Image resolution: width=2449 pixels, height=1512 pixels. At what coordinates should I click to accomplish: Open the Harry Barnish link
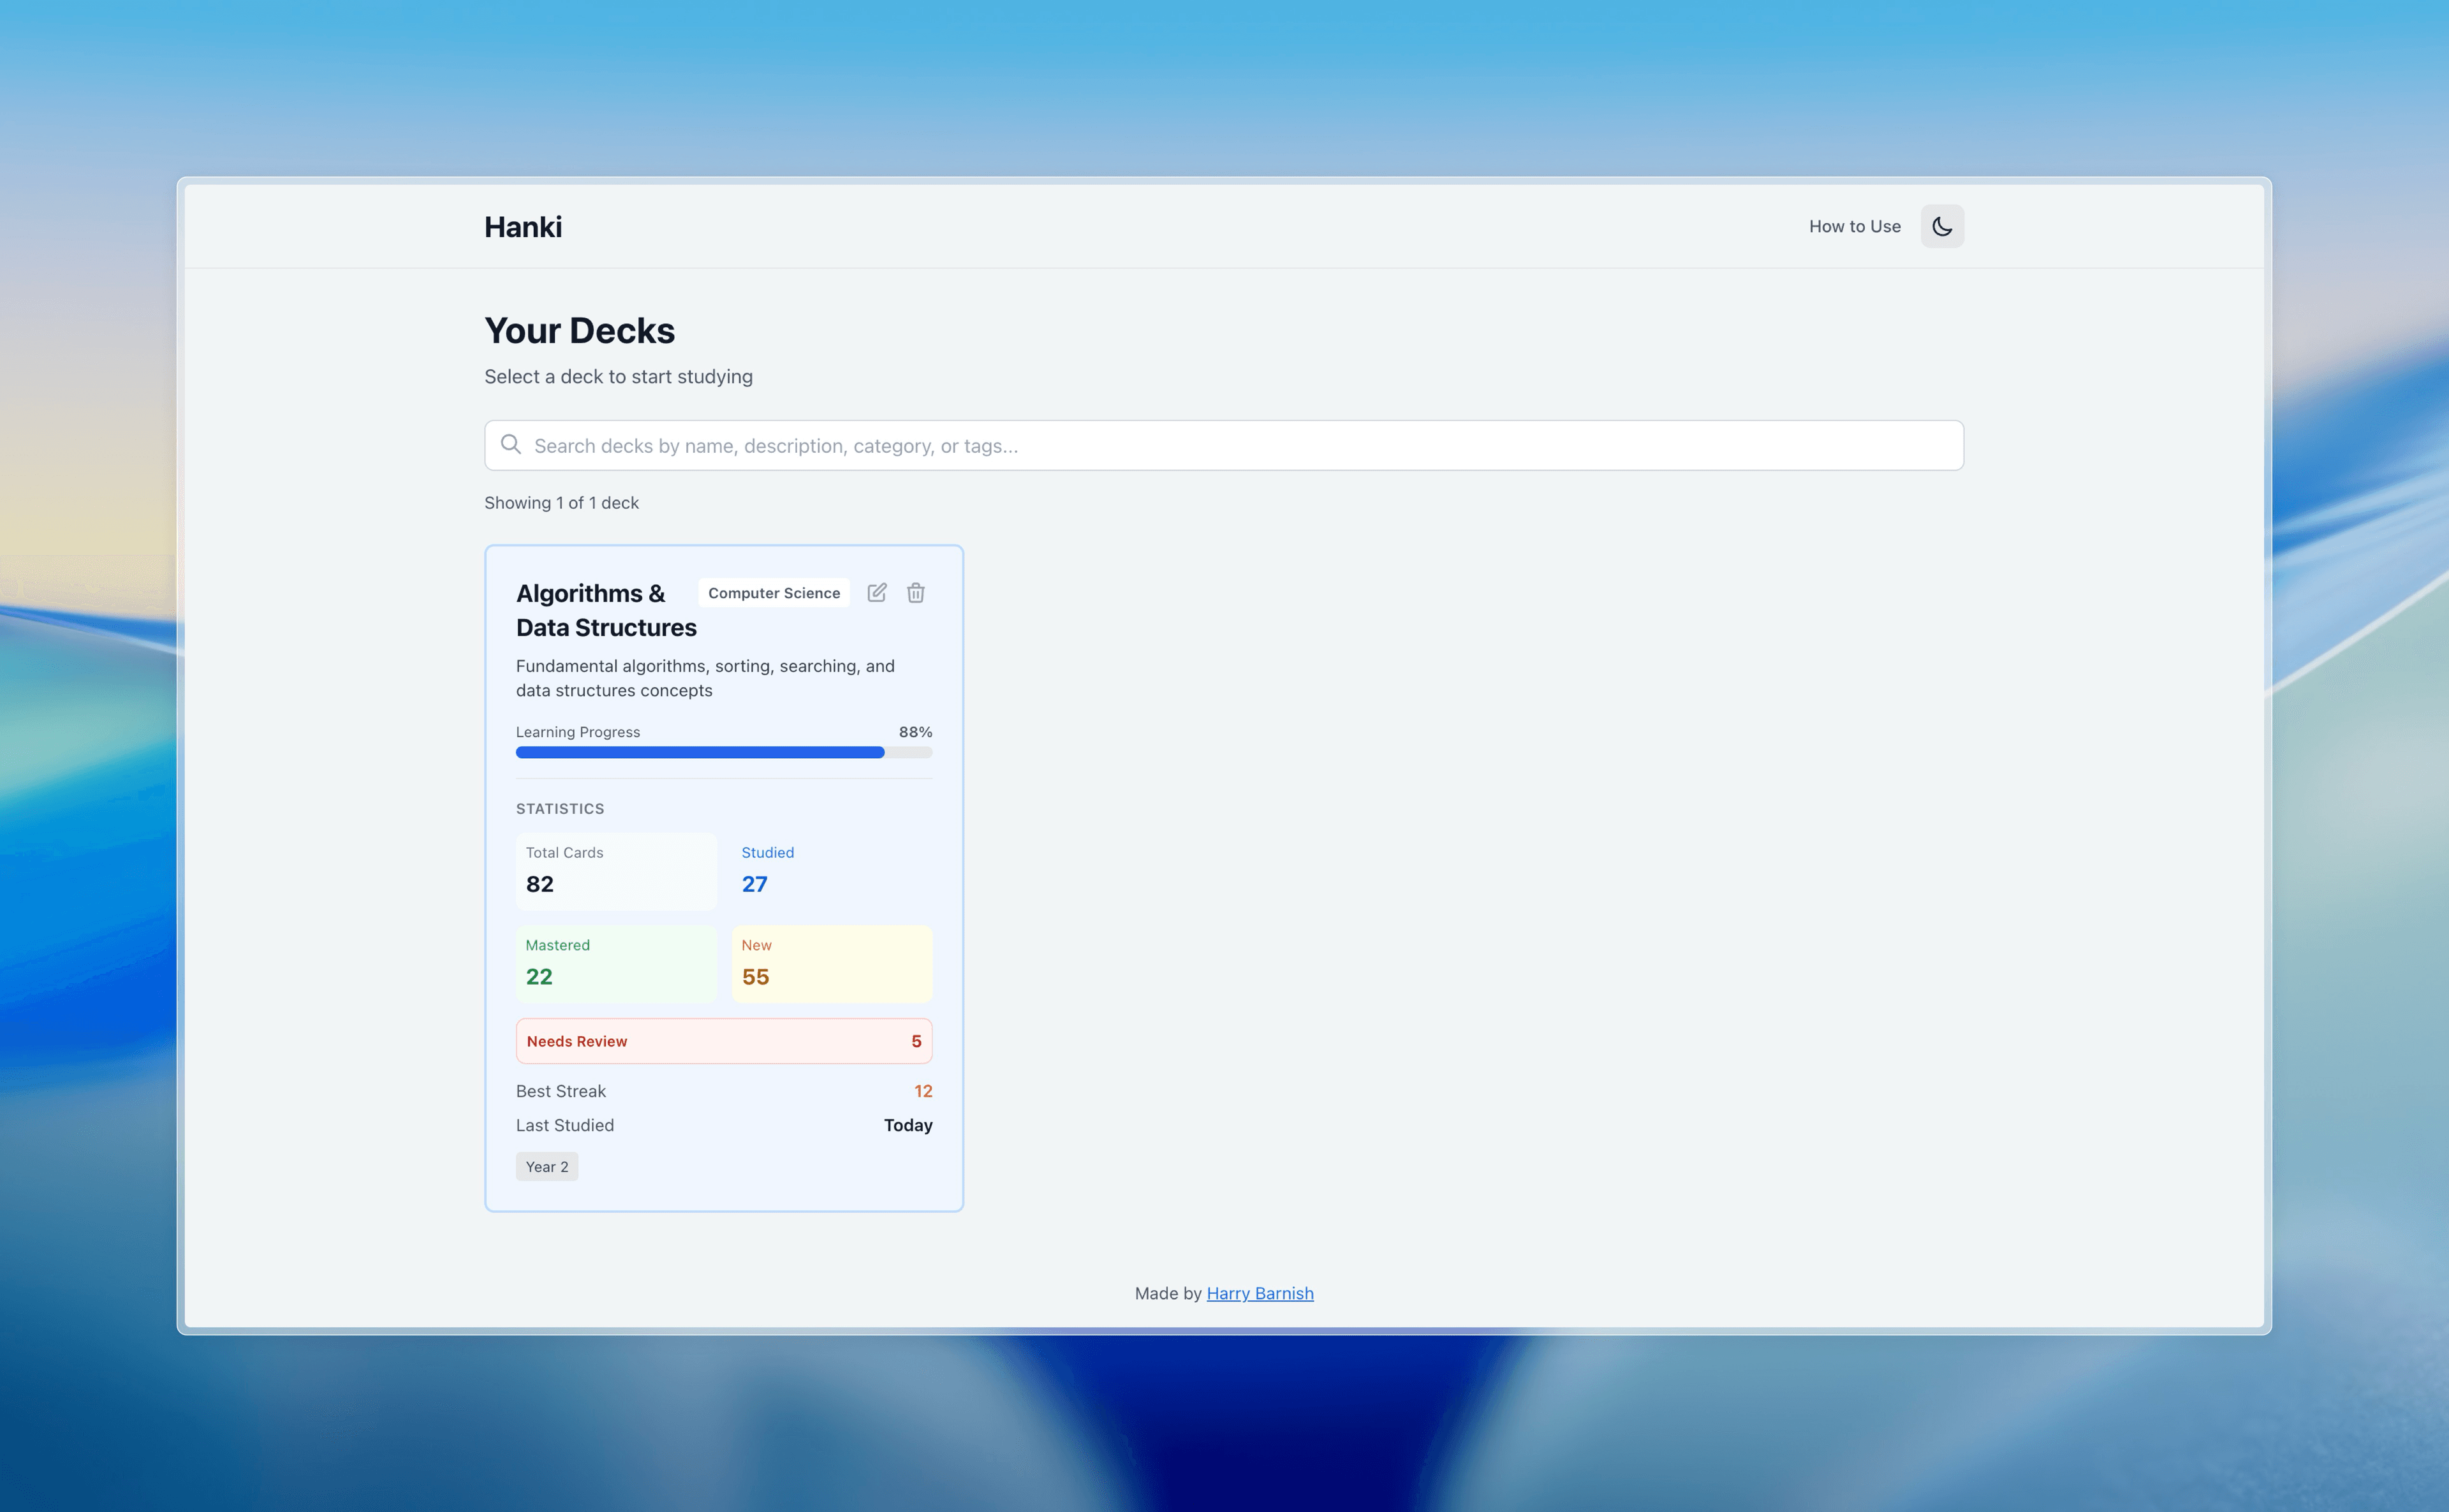[1259, 1293]
